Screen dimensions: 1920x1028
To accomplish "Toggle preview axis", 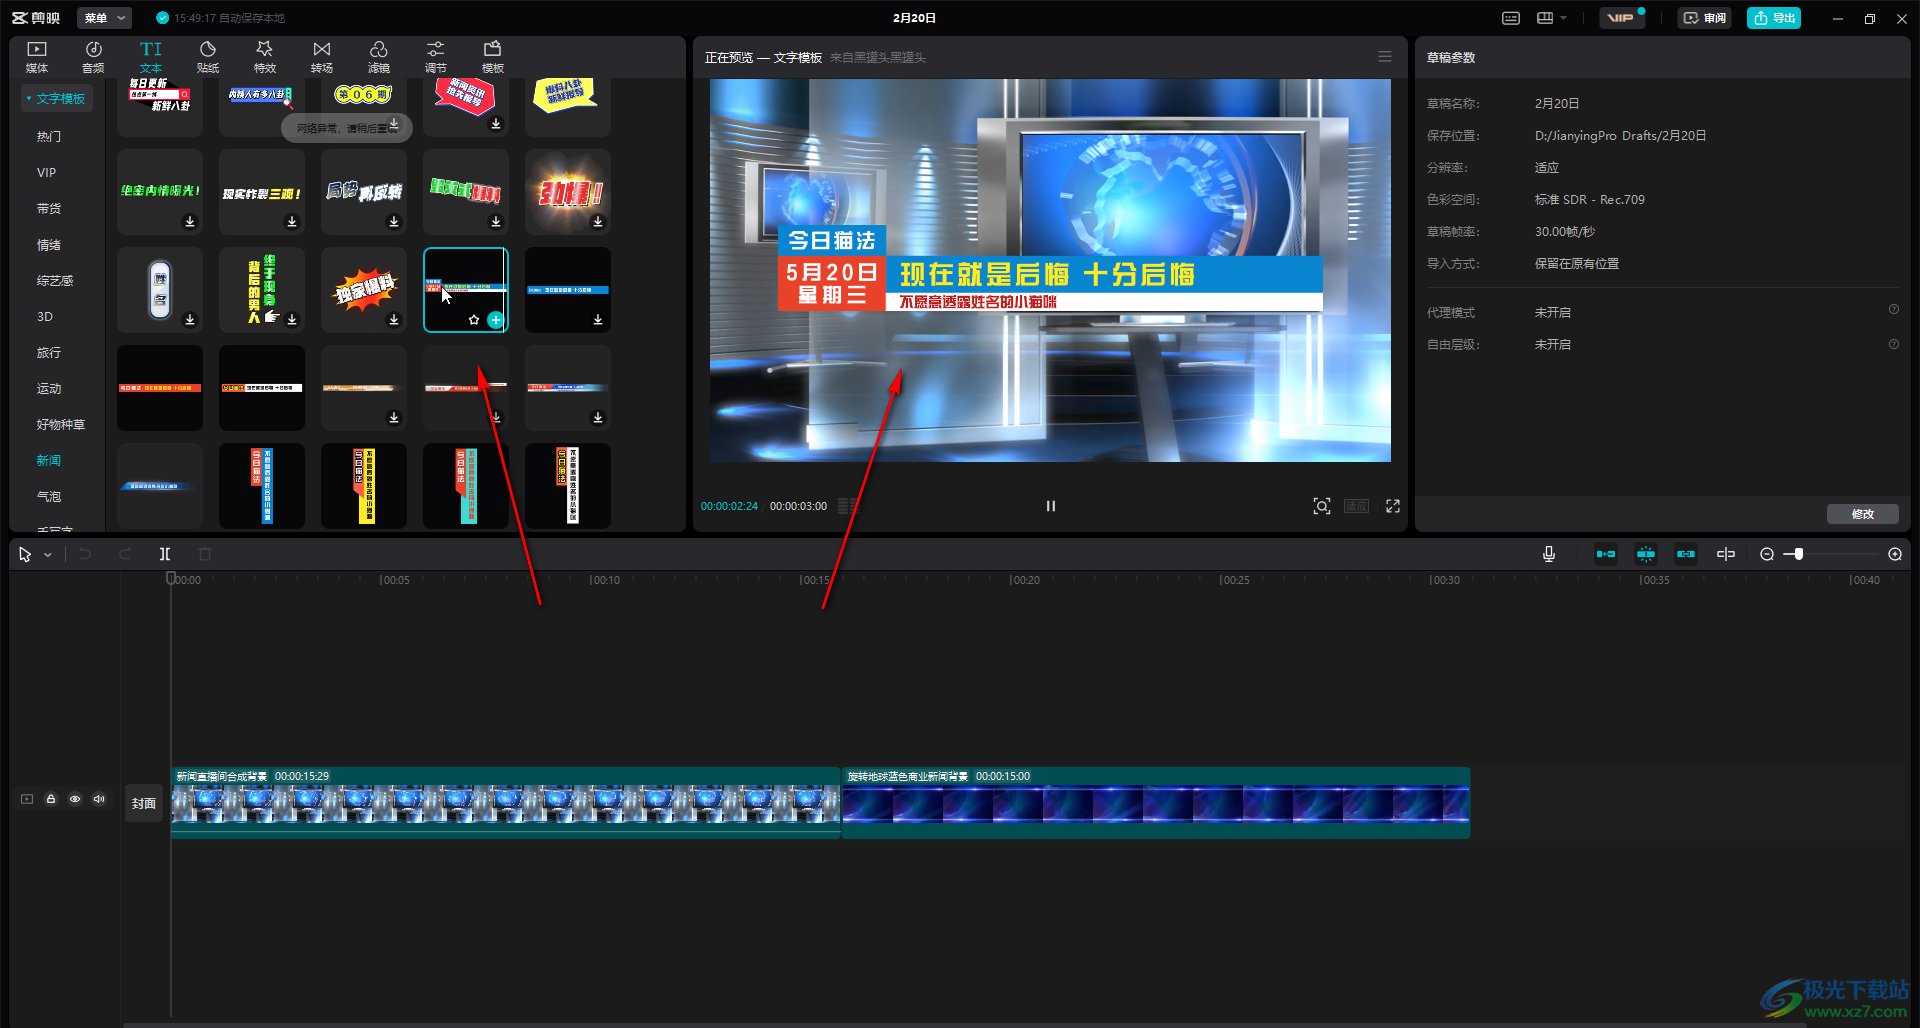I will 1726,554.
